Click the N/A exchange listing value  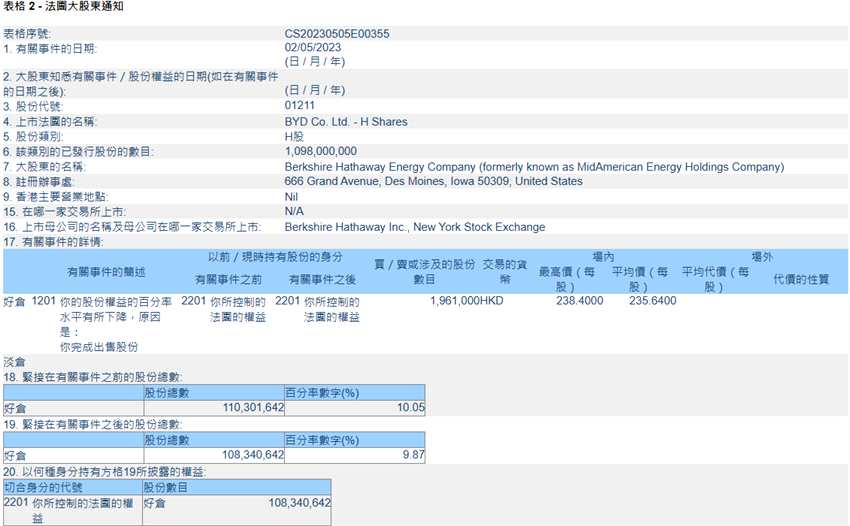click(x=294, y=211)
